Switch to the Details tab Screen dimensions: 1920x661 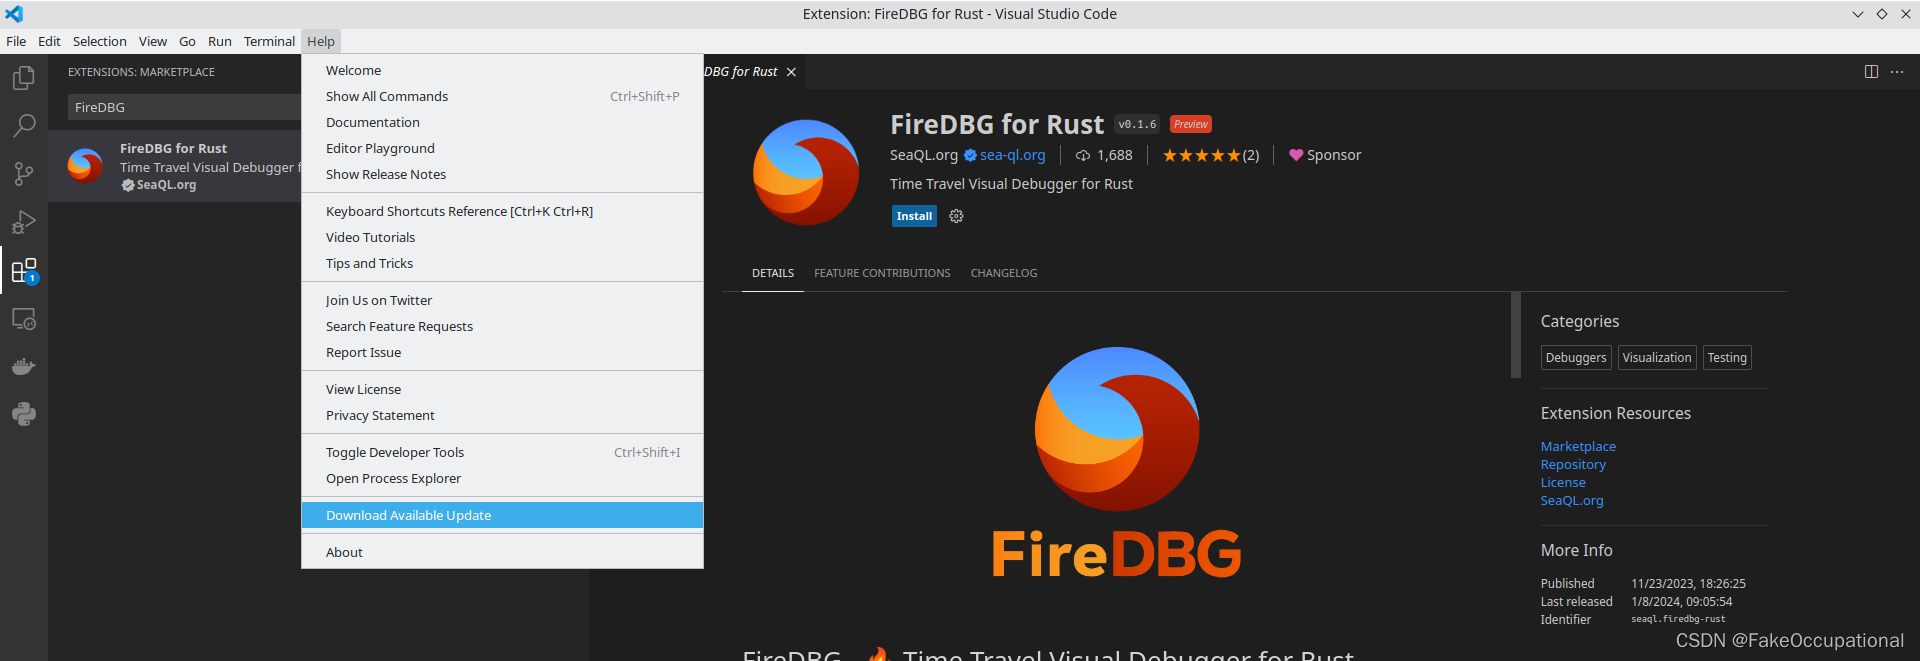click(x=773, y=273)
